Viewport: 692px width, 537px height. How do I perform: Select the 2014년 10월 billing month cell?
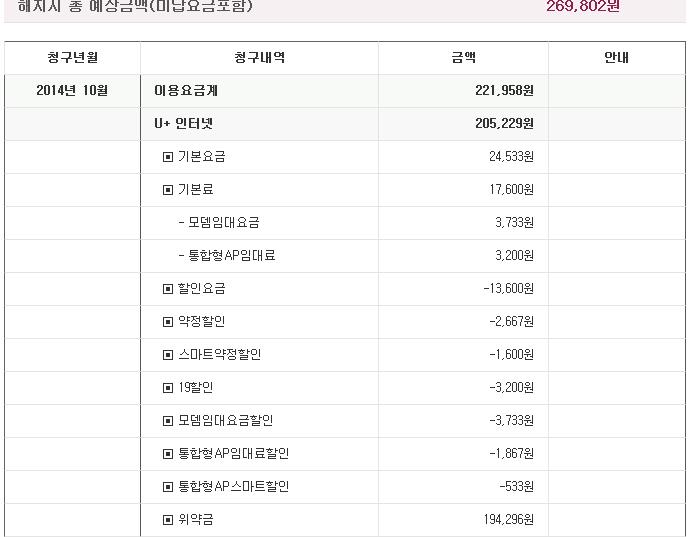(x=72, y=91)
